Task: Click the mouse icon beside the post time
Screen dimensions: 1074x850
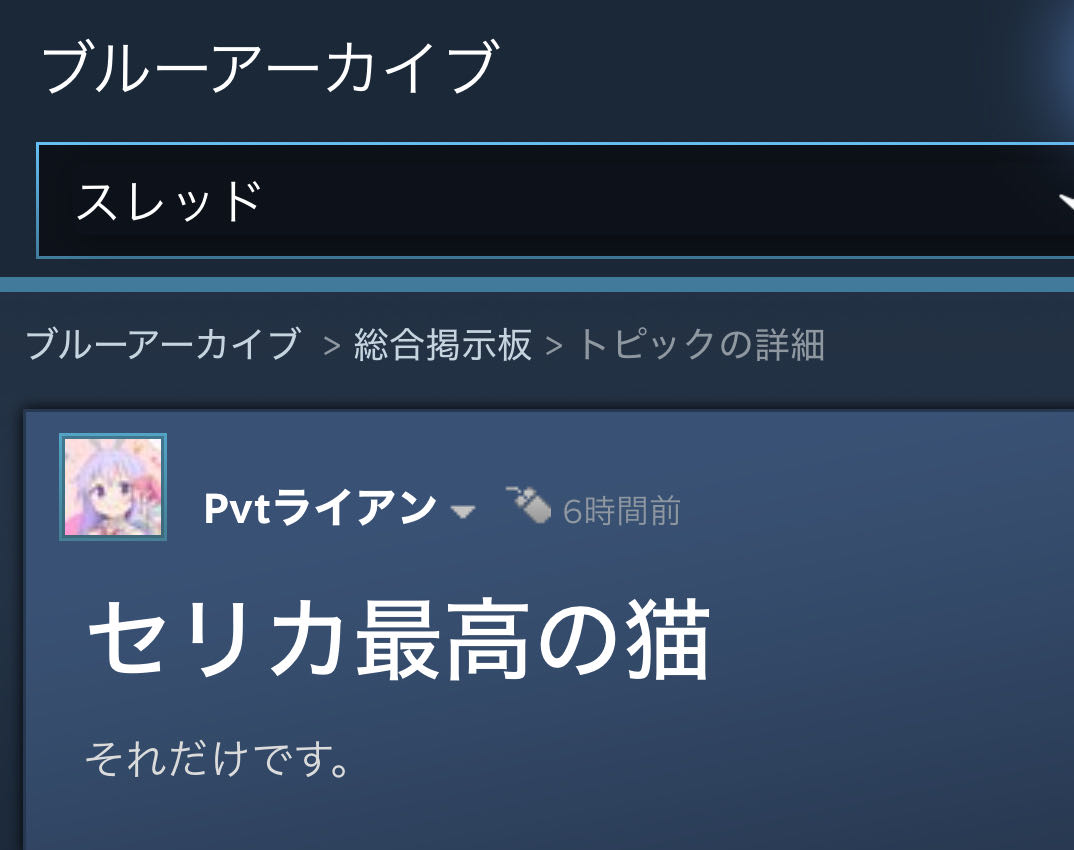Action: point(528,505)
